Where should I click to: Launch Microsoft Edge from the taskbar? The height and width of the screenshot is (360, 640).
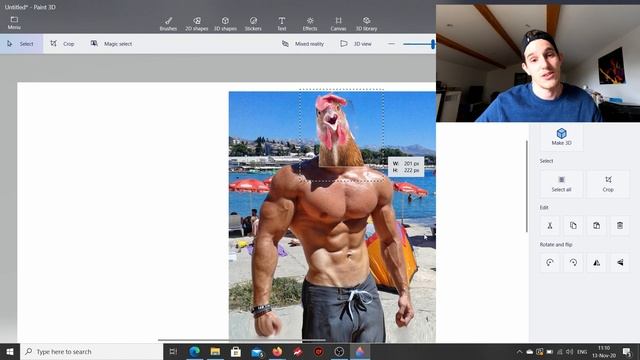tap(194, 351)
